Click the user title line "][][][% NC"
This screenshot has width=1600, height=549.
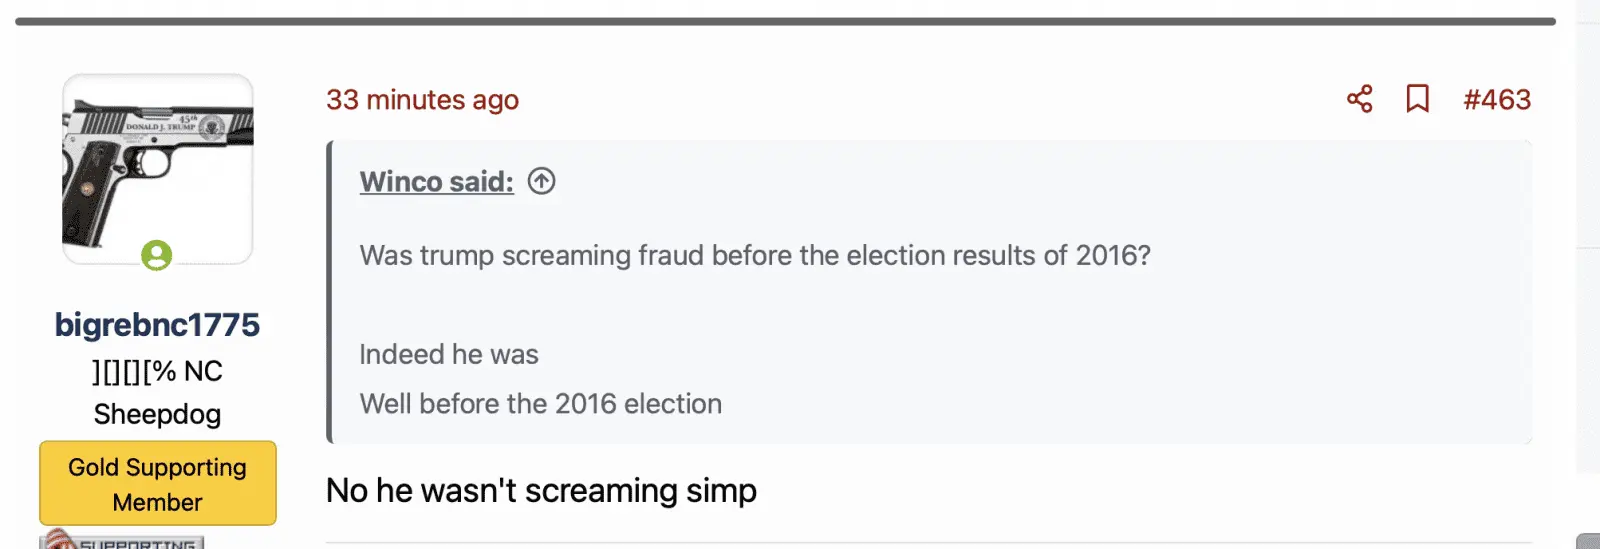tap(157, 371)
